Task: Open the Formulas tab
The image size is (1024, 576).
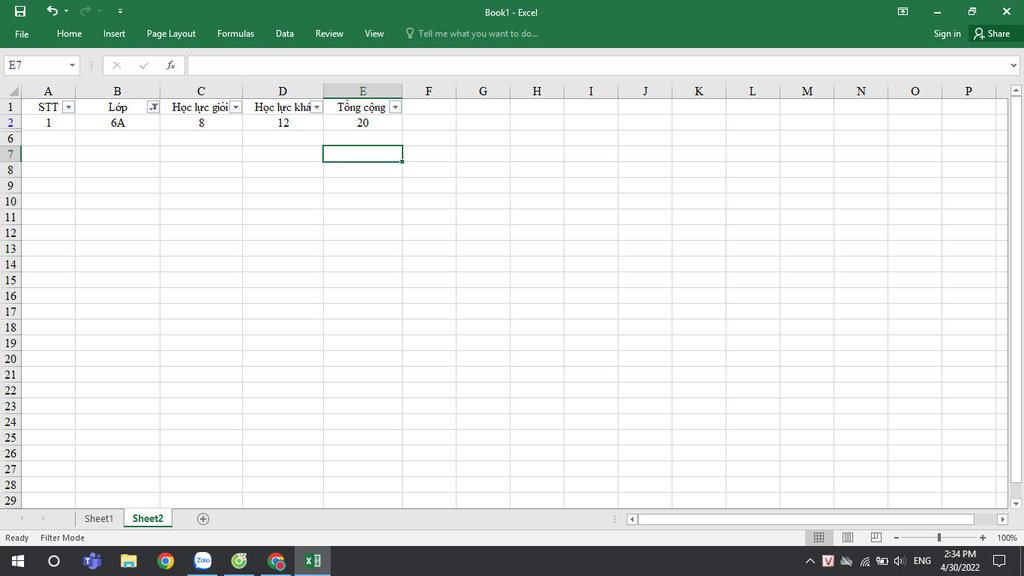Action: coord(236,34)
